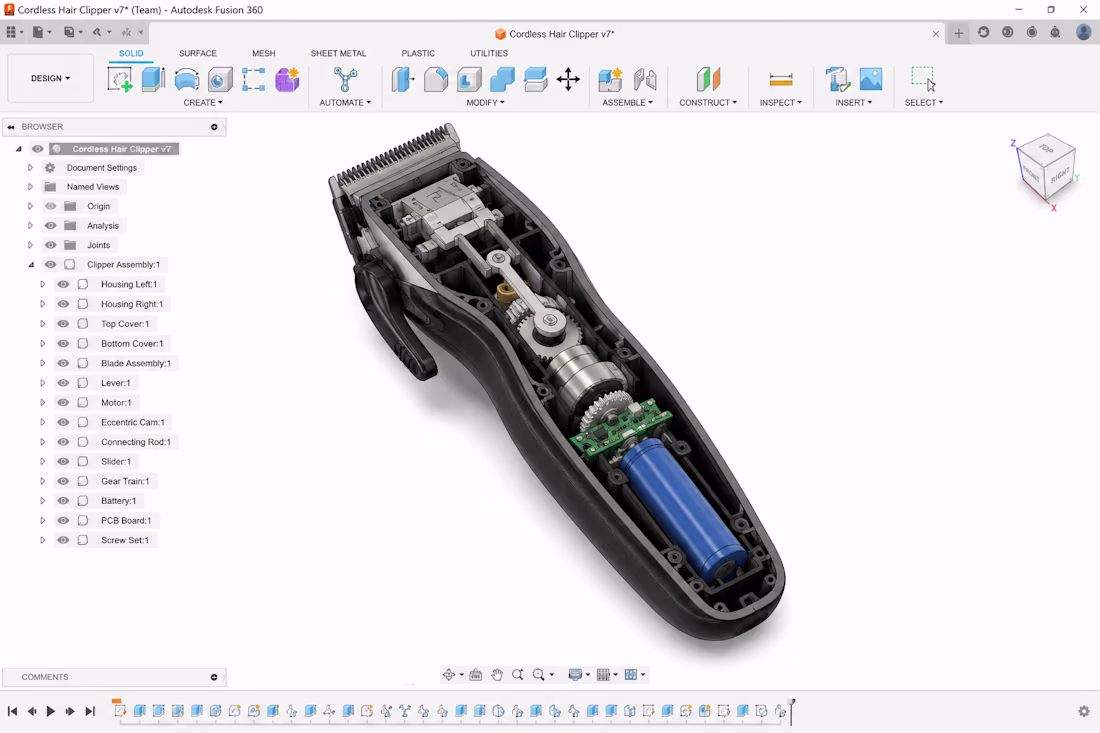Click the Select window tool icon
Image resolution: width=1100 pixels, height=733 pixels.
(923, 79)
